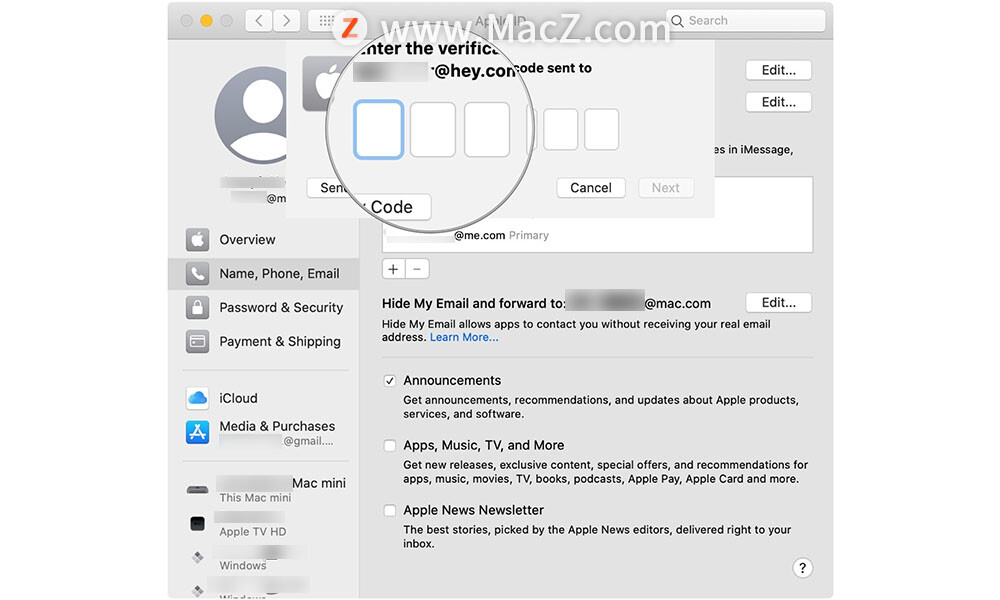Go forward with the right chevron
1000x600 pixels.
pyautogui.click(x=287, y=20)
